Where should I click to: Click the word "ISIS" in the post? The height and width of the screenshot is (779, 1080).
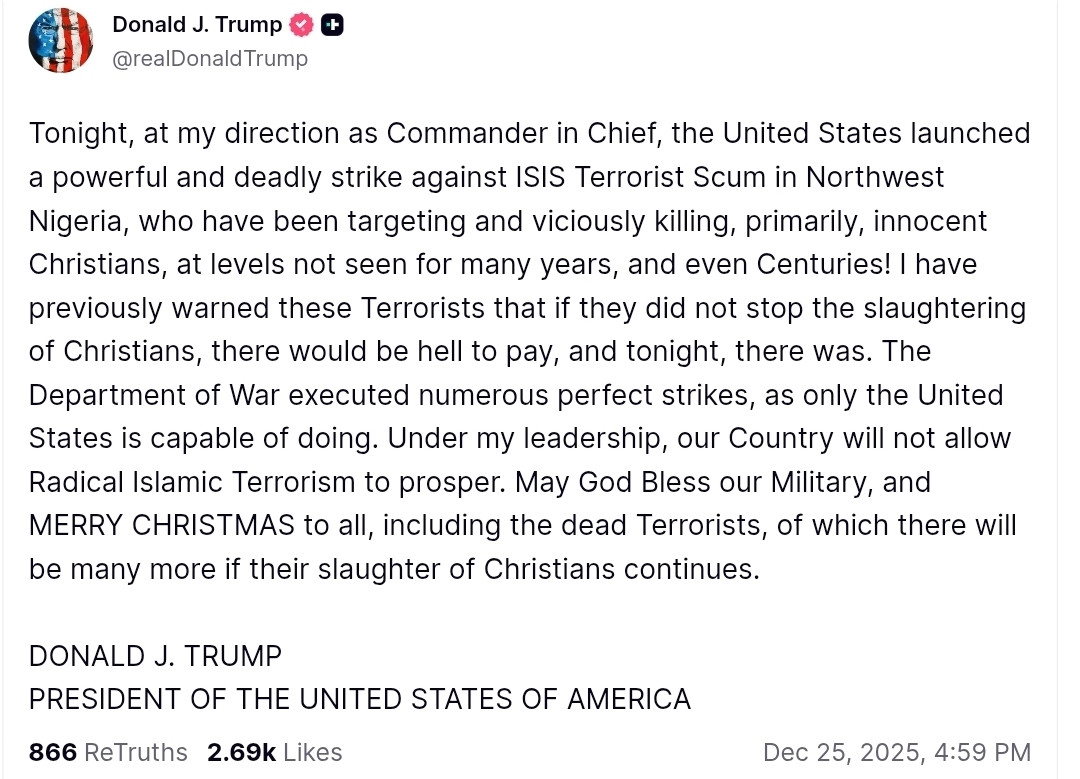(x=515, y=178)
